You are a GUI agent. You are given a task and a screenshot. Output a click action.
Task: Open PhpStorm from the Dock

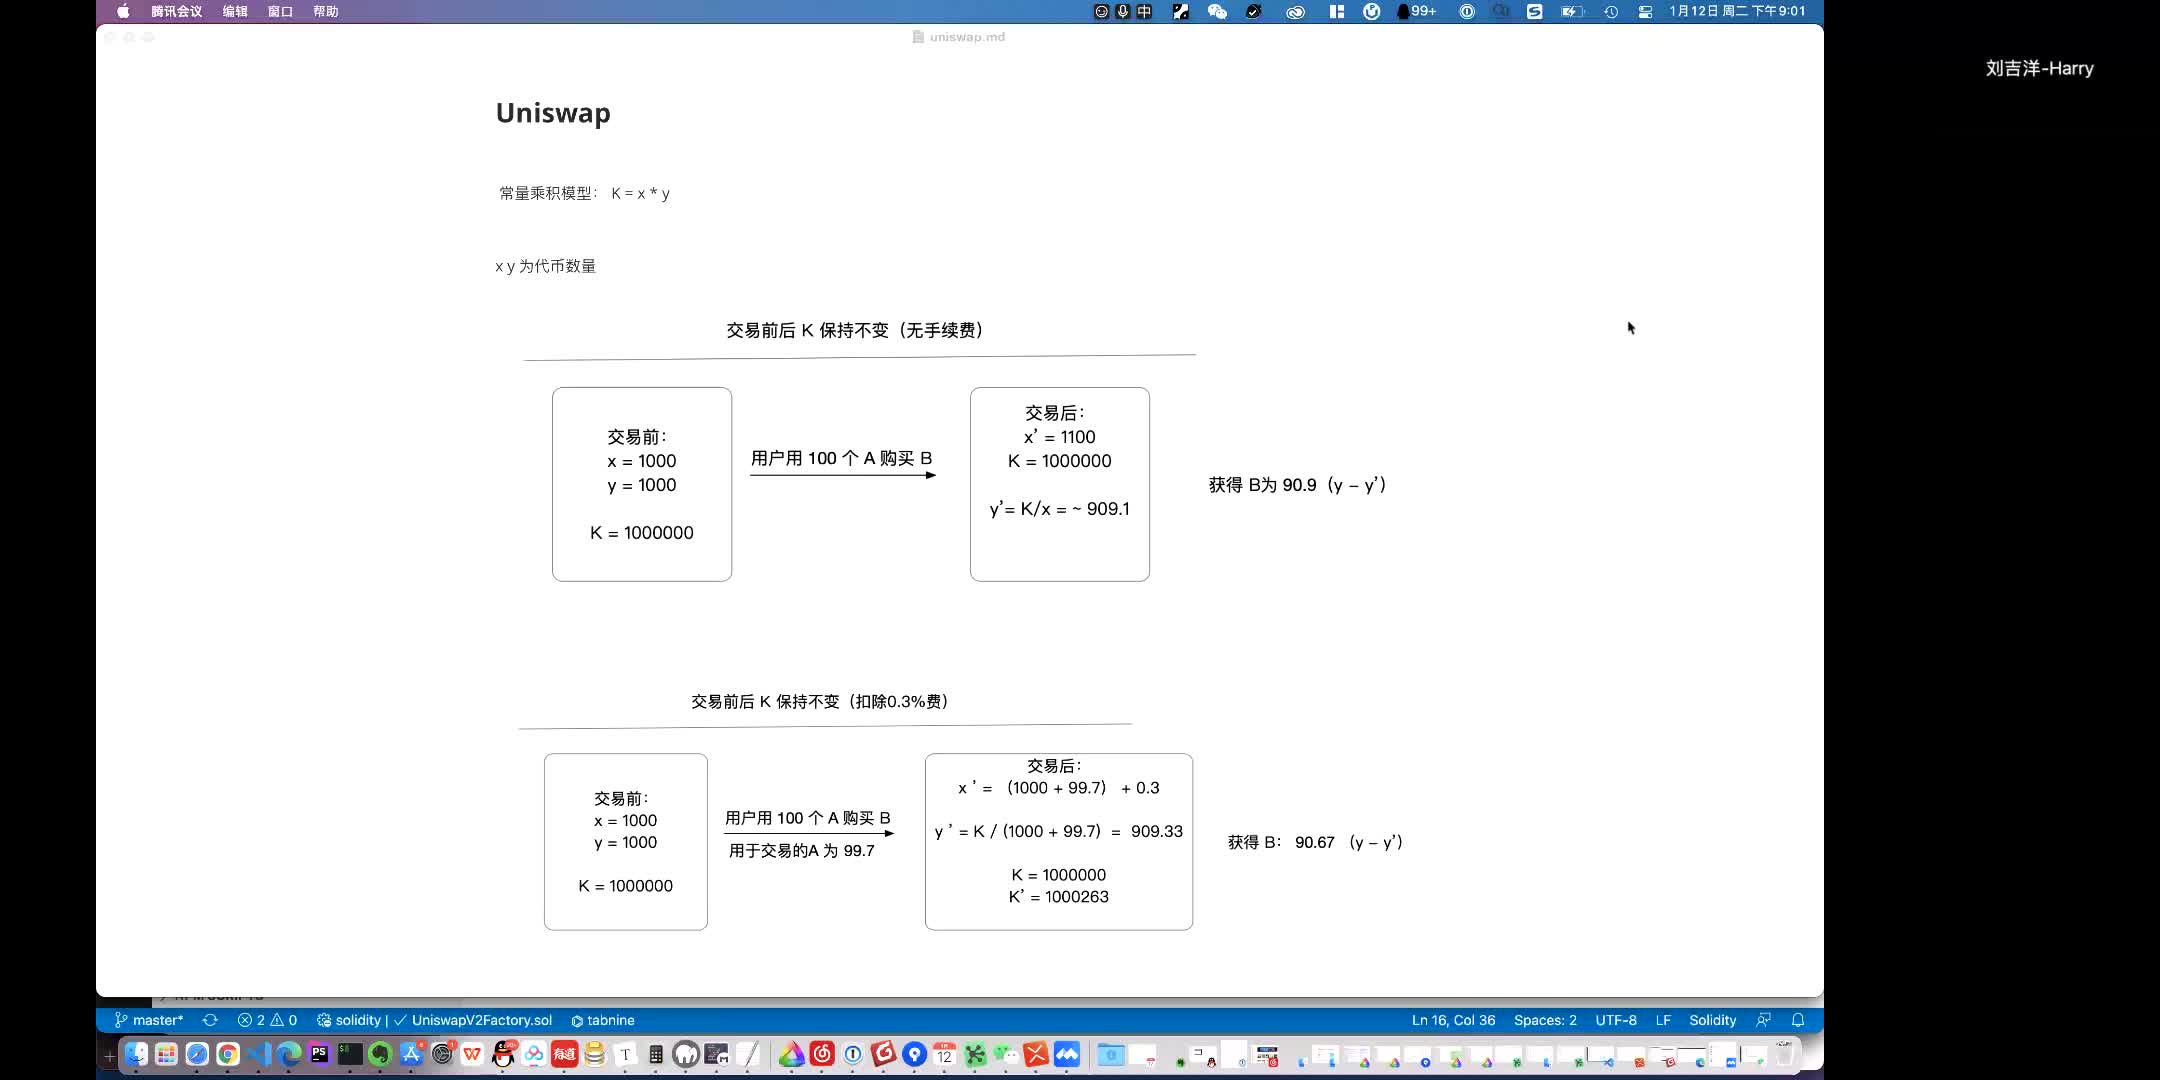(319, 1054)
